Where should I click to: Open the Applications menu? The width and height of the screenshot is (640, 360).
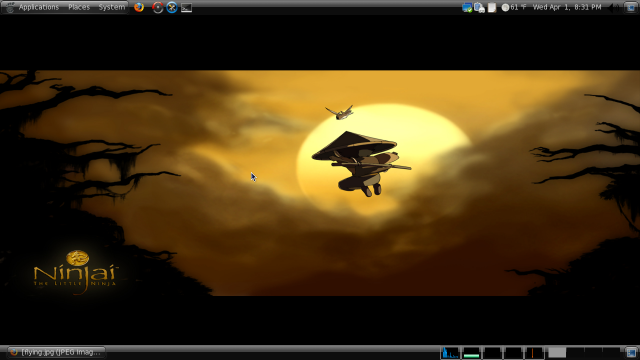38,7
